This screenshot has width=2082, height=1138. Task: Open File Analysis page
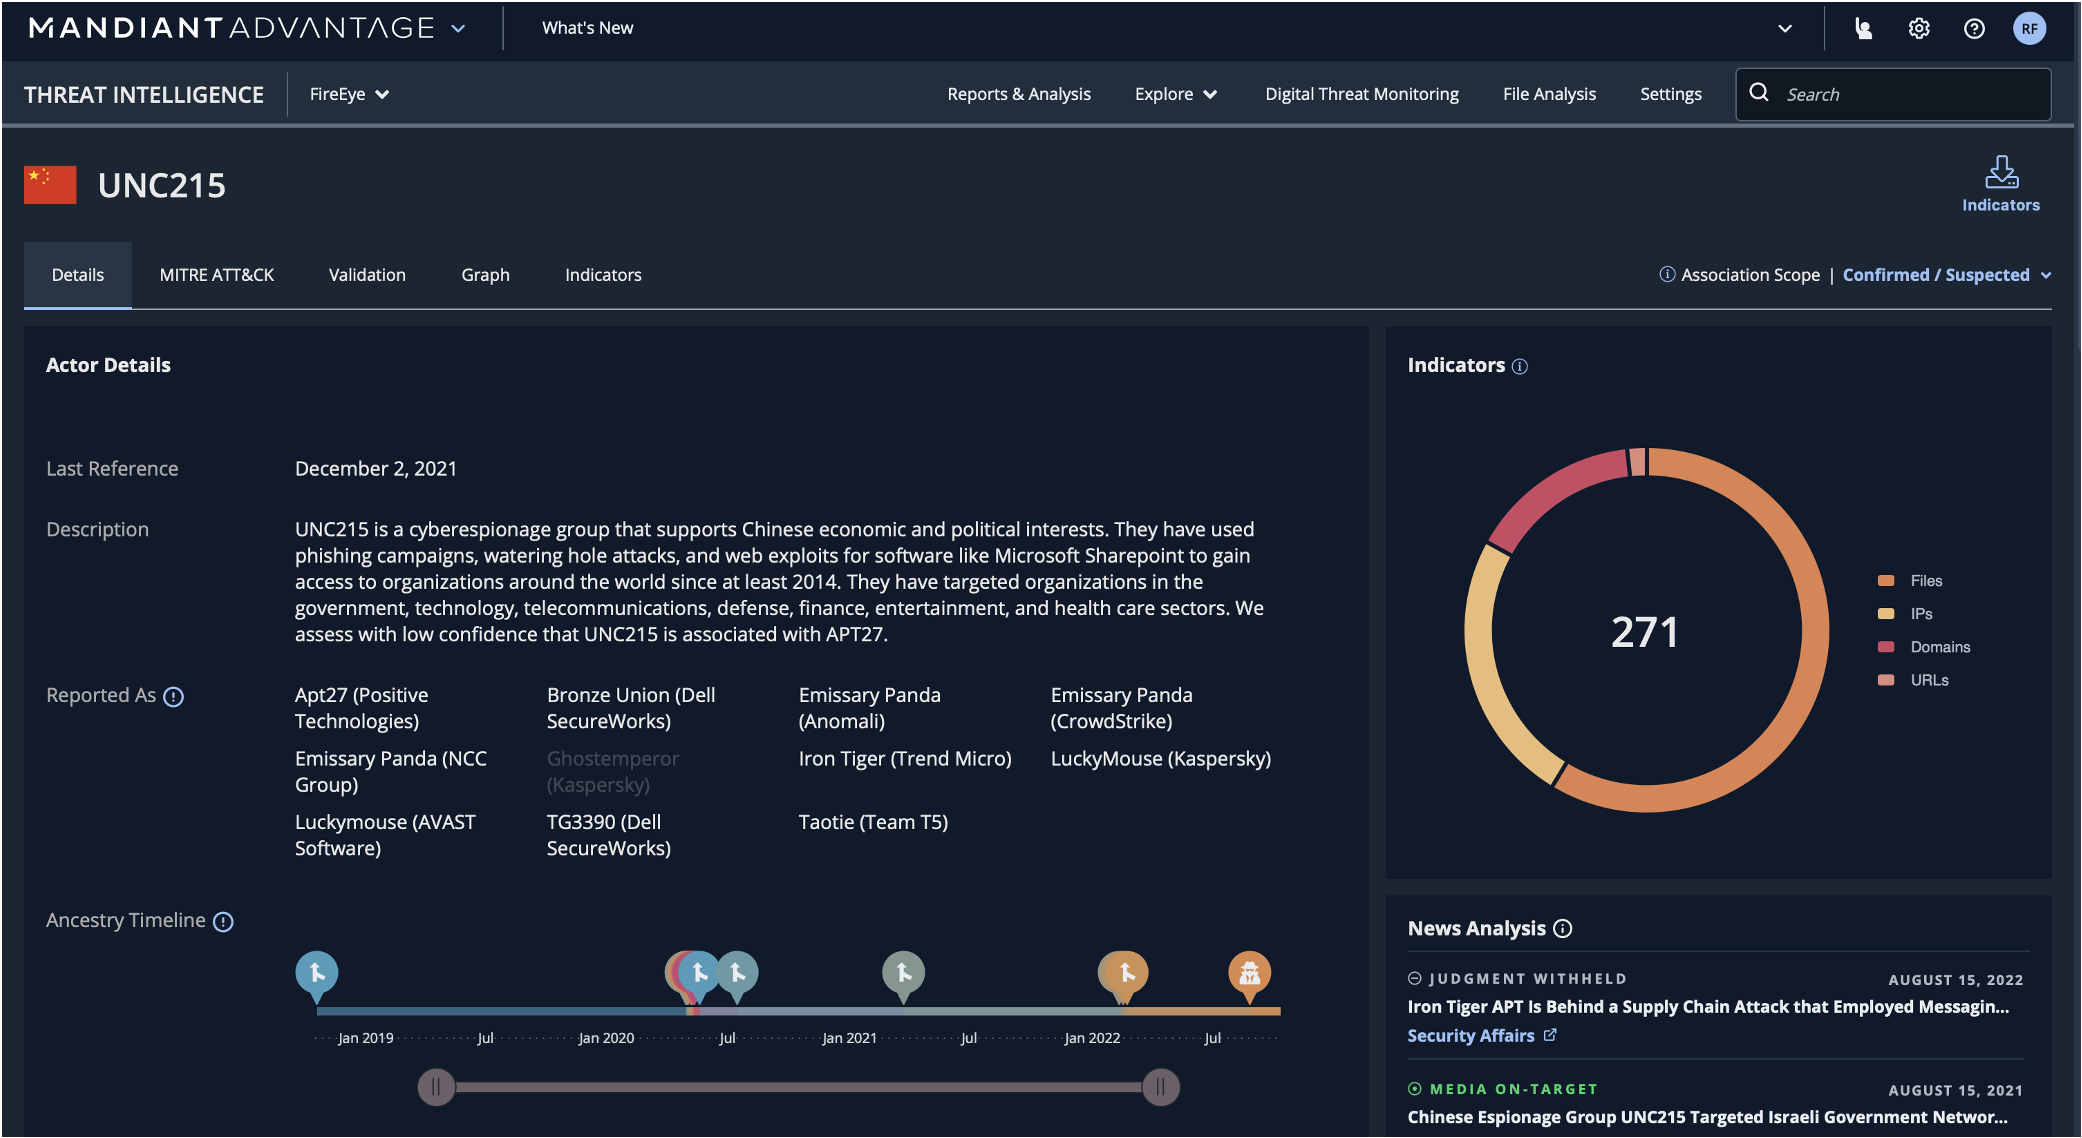click(x=1549, y=94)
